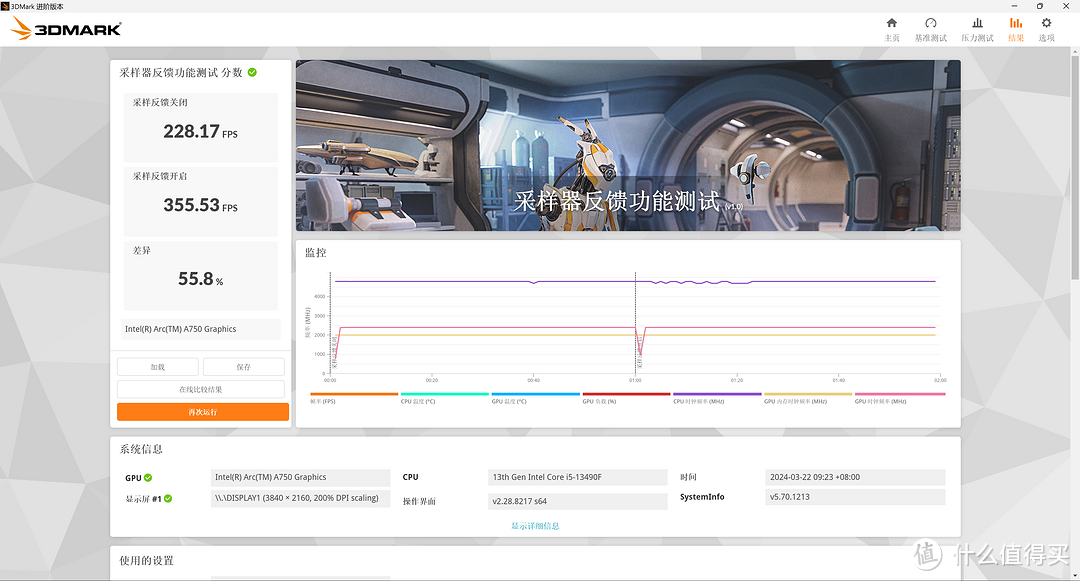
Task: Open the Stress Tests icon
Action: pos(977,23)
